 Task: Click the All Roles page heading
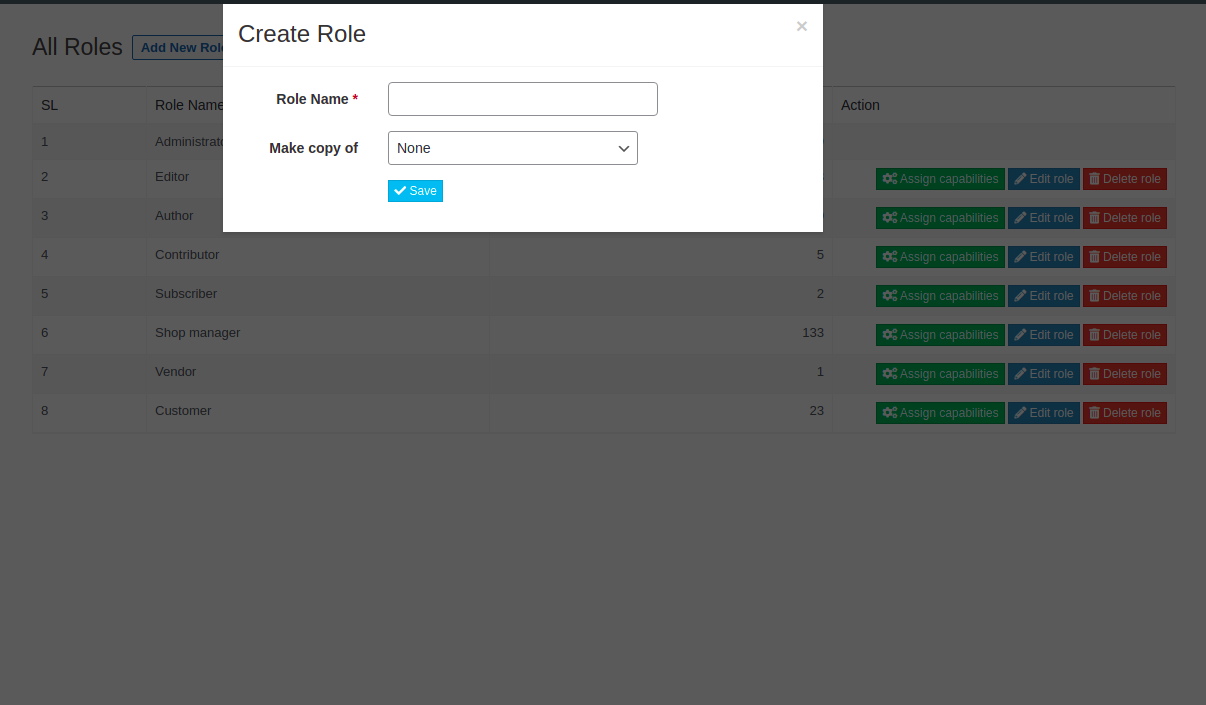[x=77, y=47]
